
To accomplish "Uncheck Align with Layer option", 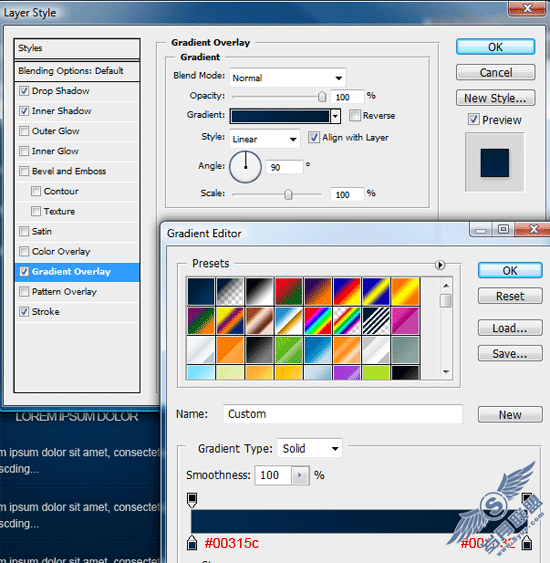I will [x=314, y=137].
